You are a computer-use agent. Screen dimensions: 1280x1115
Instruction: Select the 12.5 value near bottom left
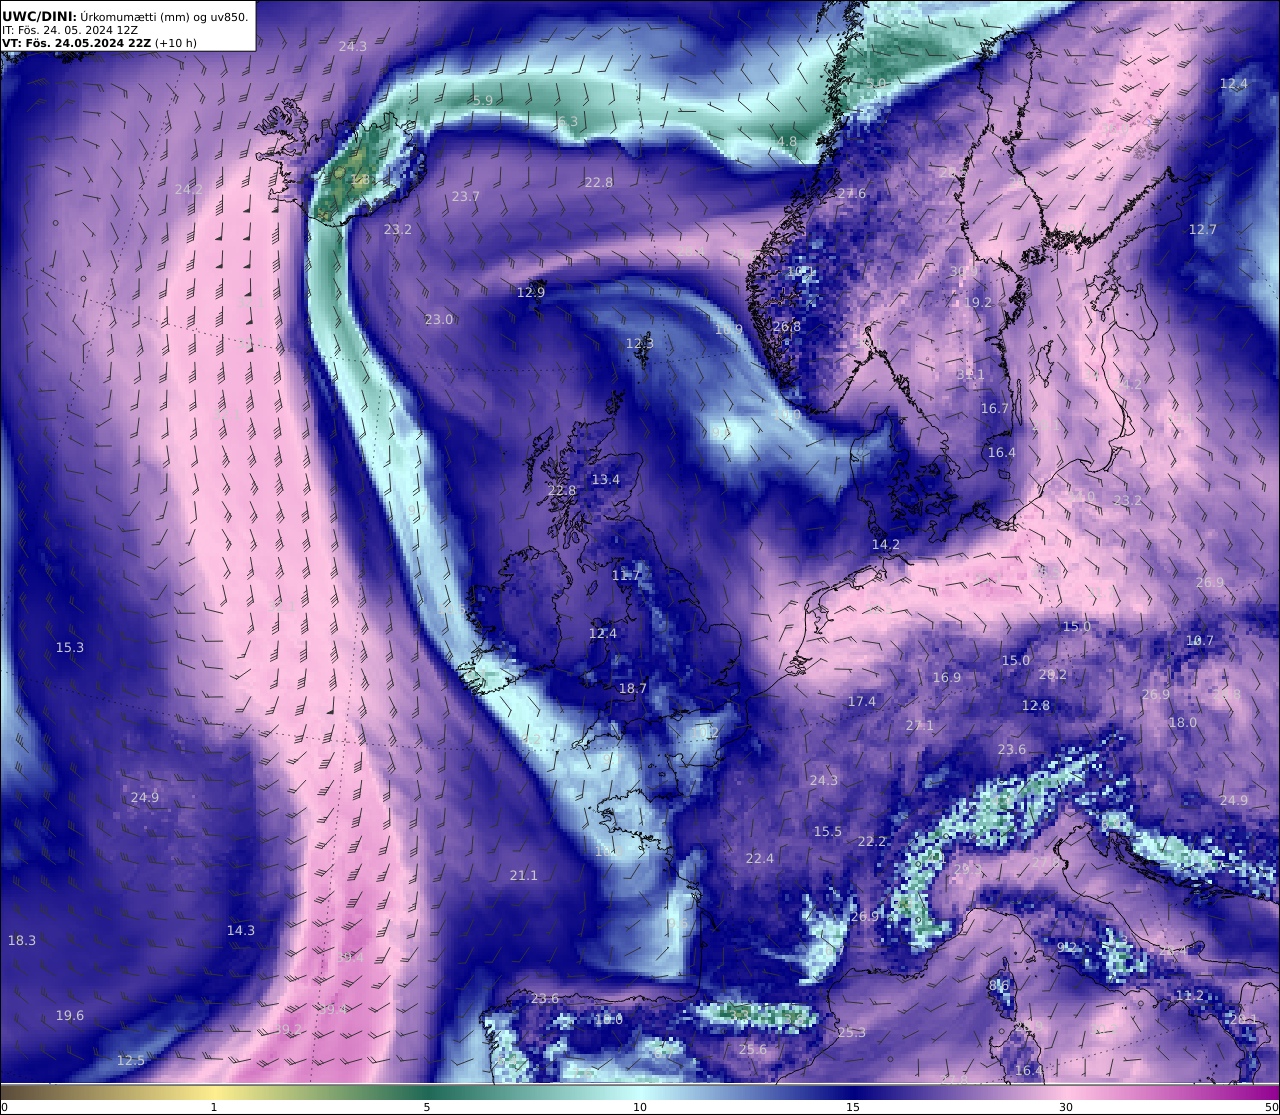coord(131,1061)
